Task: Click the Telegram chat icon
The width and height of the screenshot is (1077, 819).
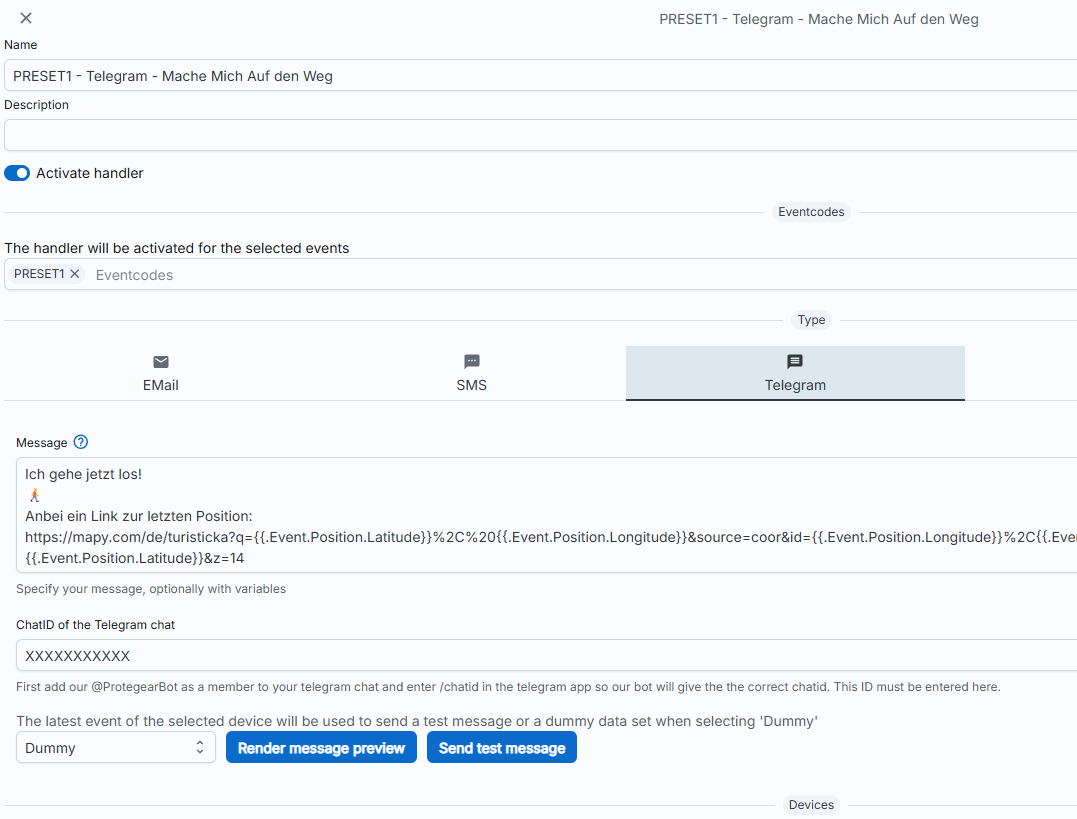Action: point(795,362)
